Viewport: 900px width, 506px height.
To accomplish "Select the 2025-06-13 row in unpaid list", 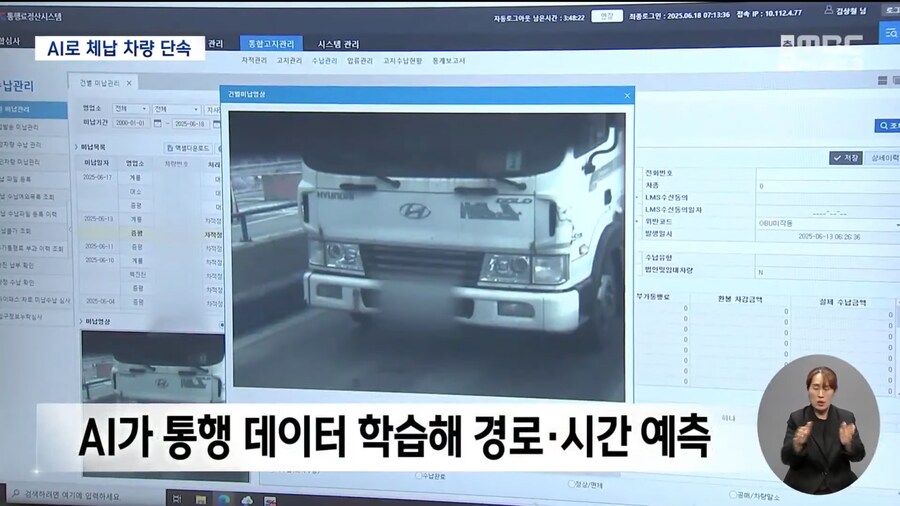I will point(151,219).
